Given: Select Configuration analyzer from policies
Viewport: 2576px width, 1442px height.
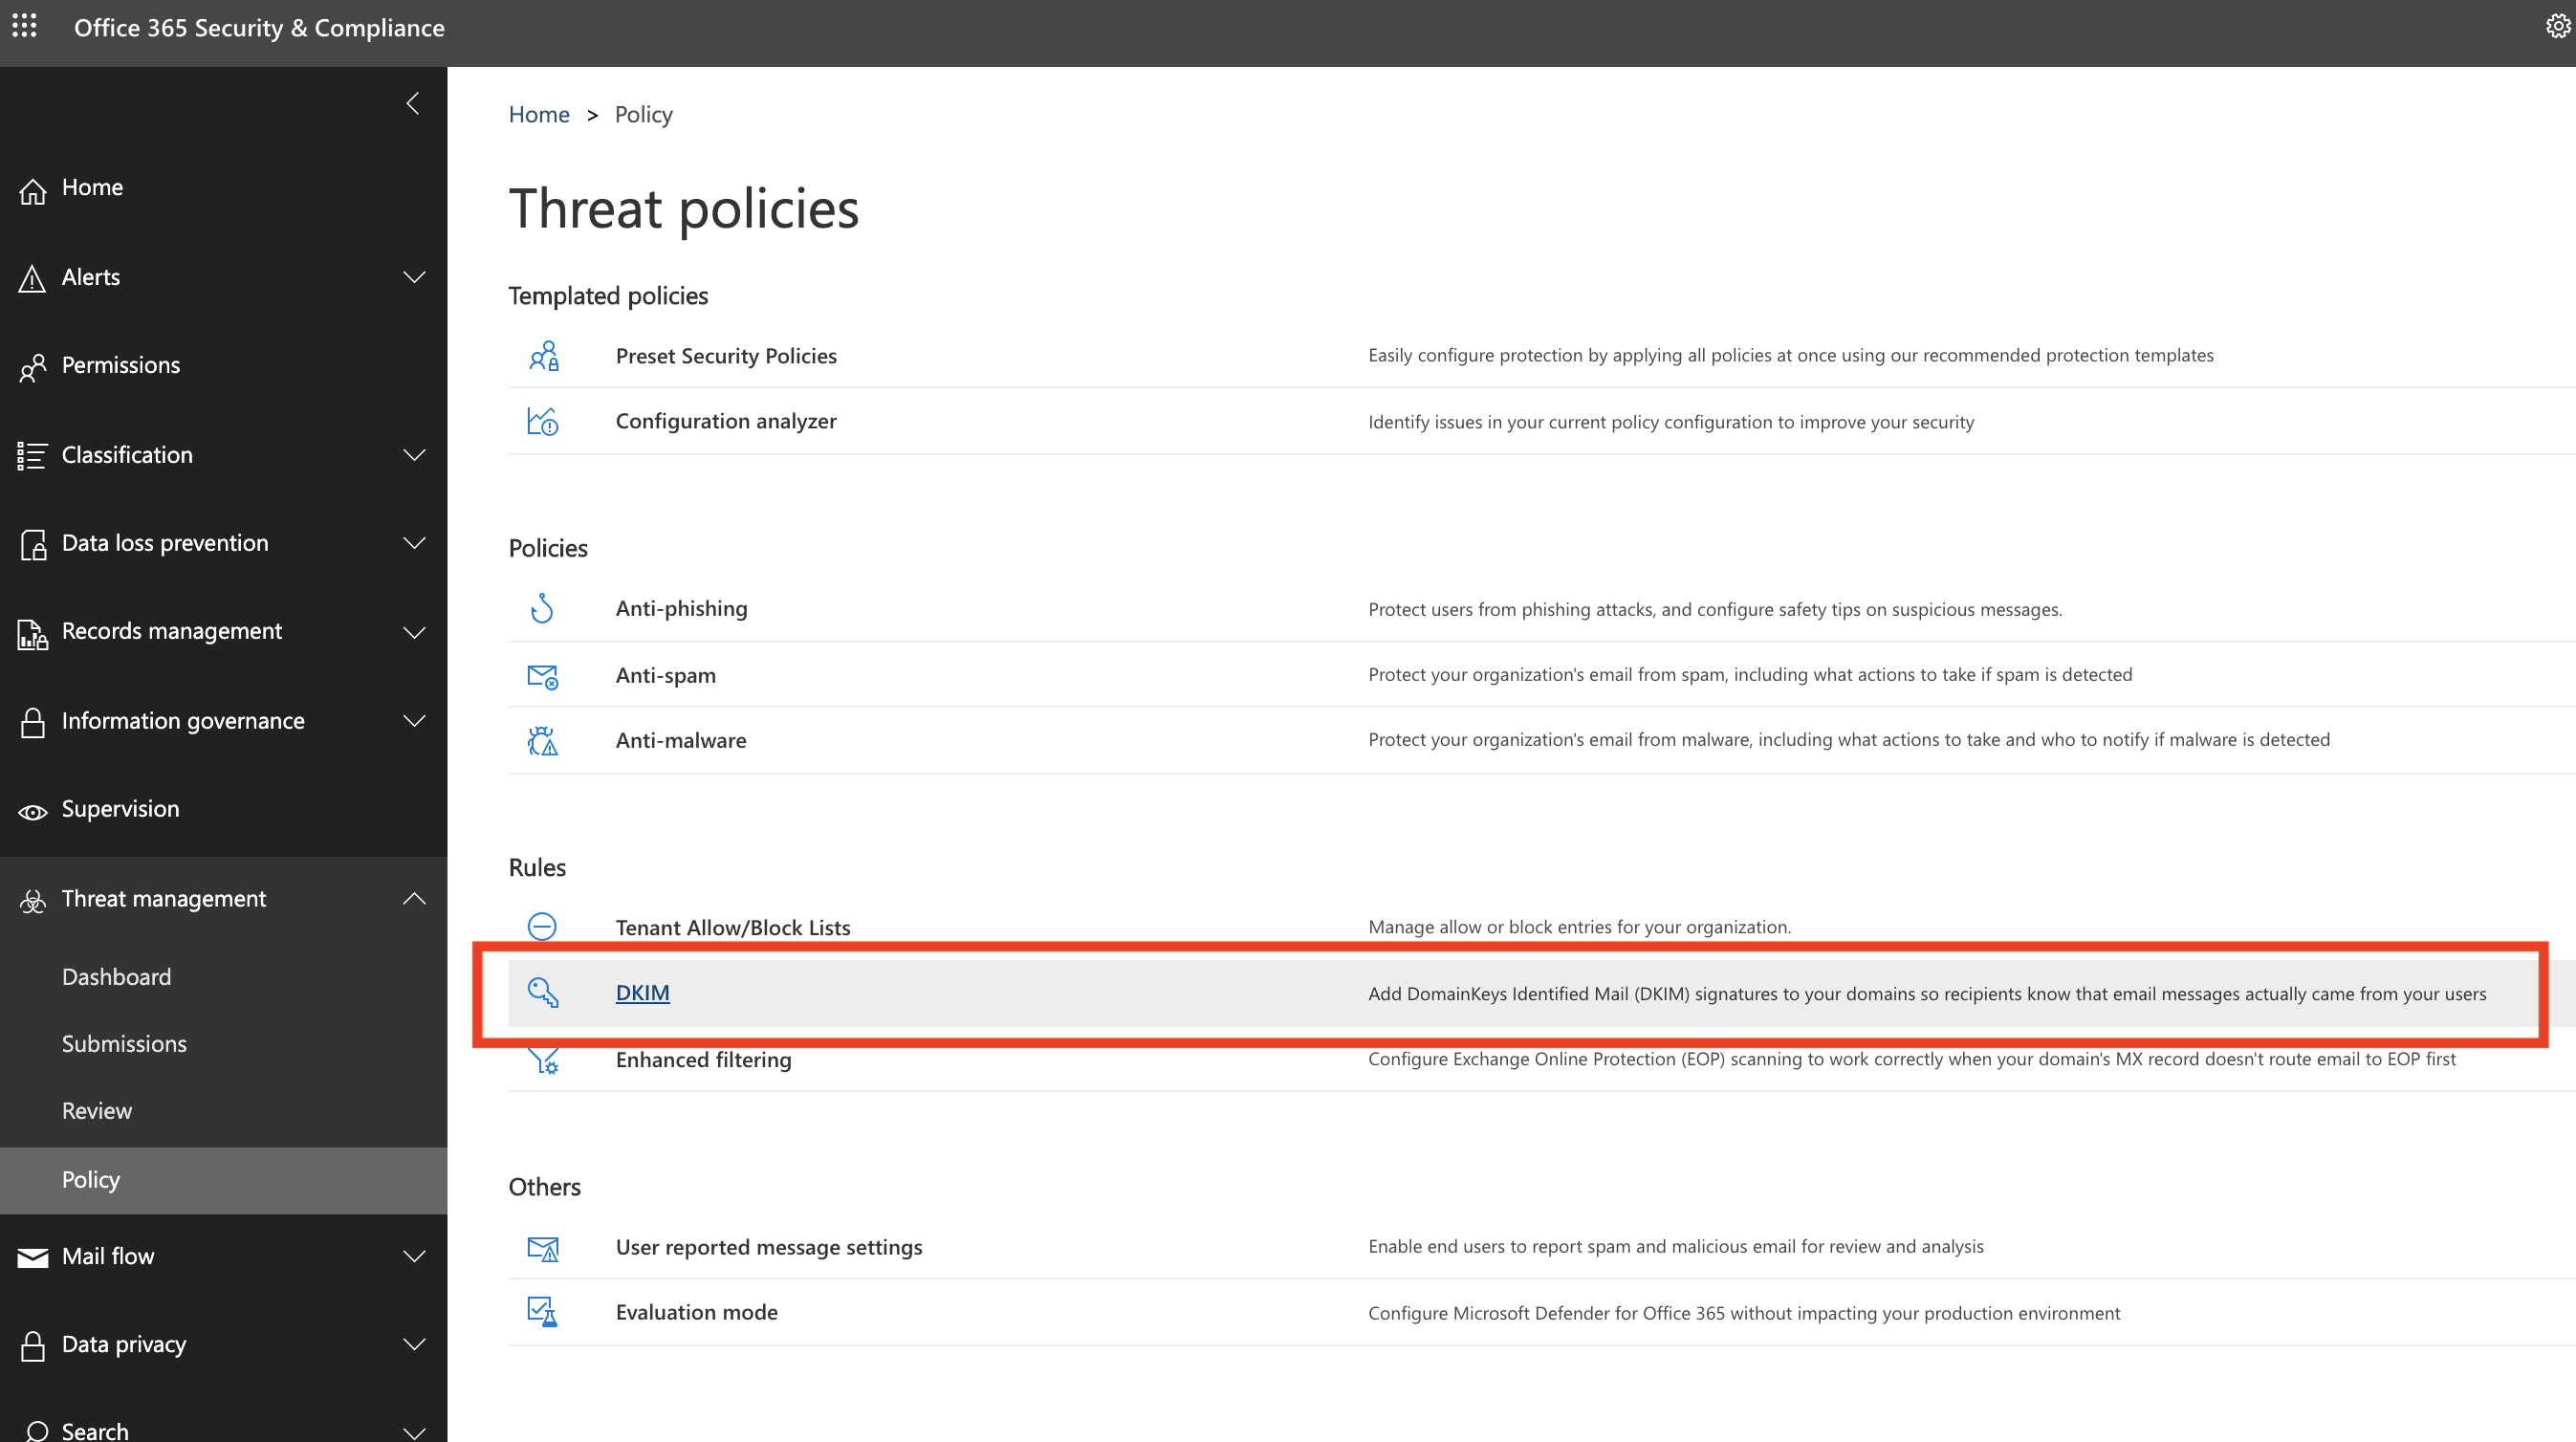Looking at the screenshot, I should pyautogui.click(x=726, y=420).
